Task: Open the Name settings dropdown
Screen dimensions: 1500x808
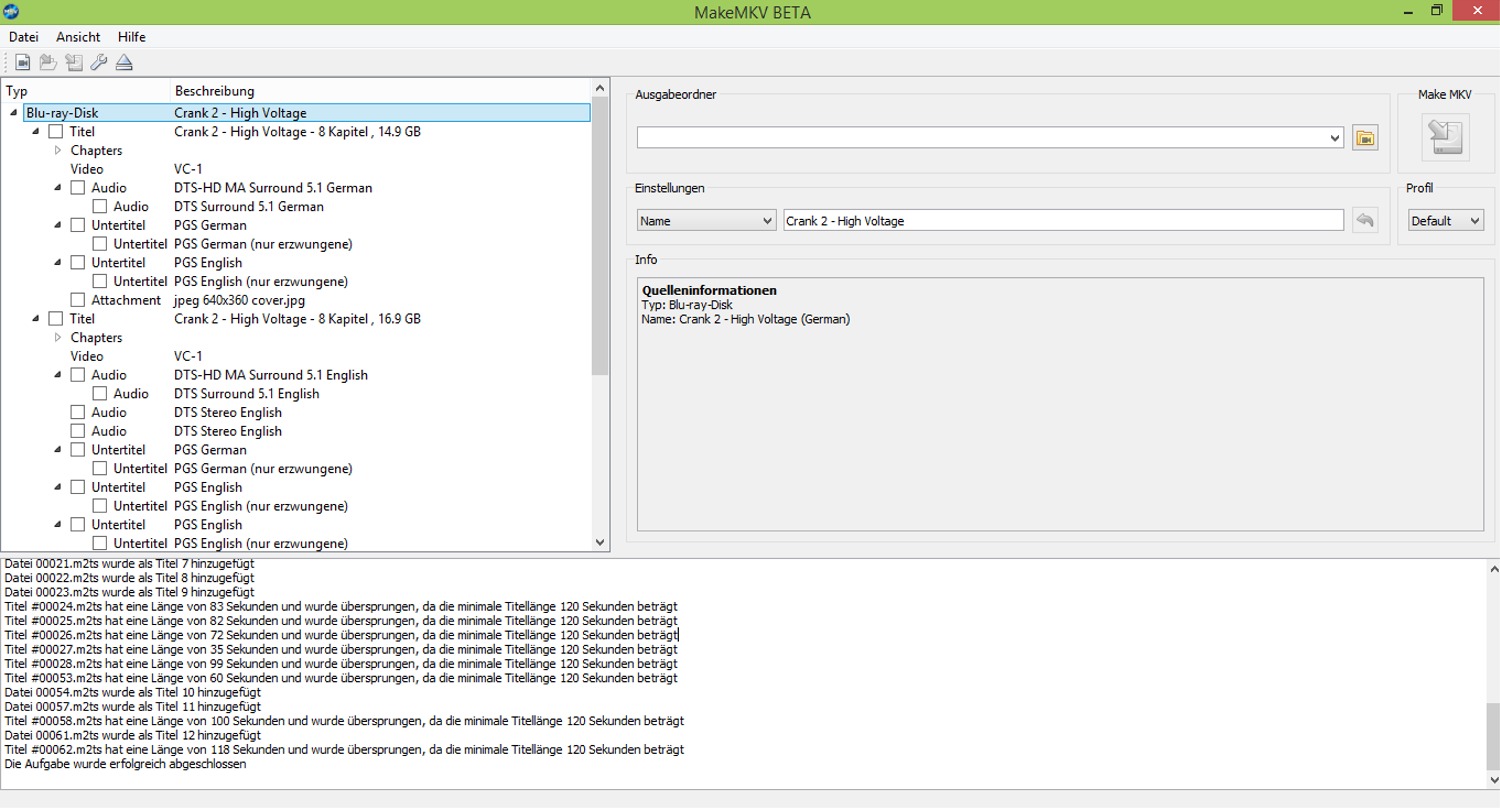Action: [x=706, y=220]
